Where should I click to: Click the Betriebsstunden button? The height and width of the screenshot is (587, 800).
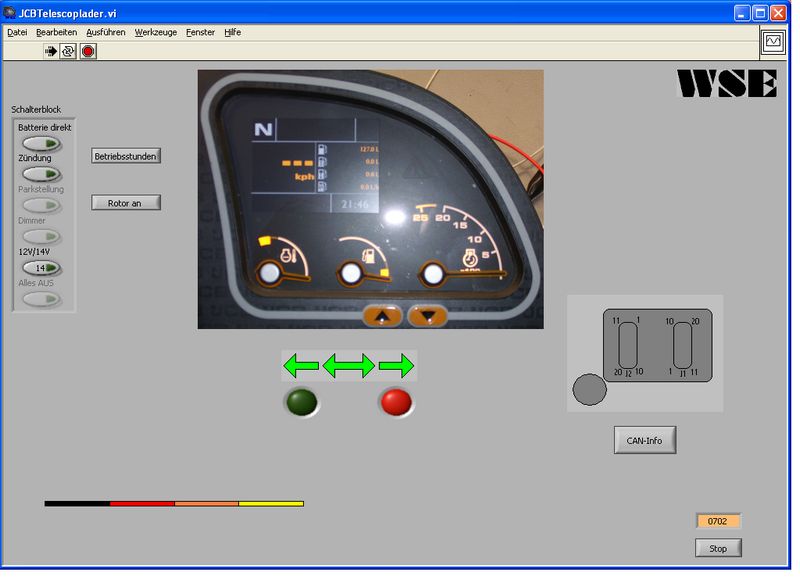(x=126, y=156)
